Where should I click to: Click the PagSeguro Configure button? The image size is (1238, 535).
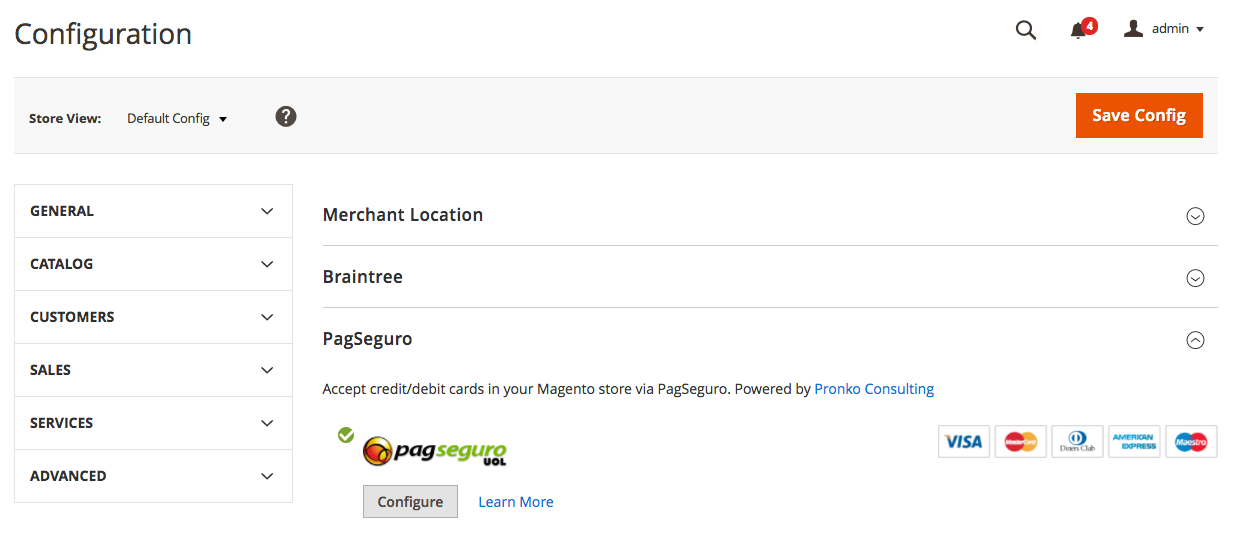point(410,502)
